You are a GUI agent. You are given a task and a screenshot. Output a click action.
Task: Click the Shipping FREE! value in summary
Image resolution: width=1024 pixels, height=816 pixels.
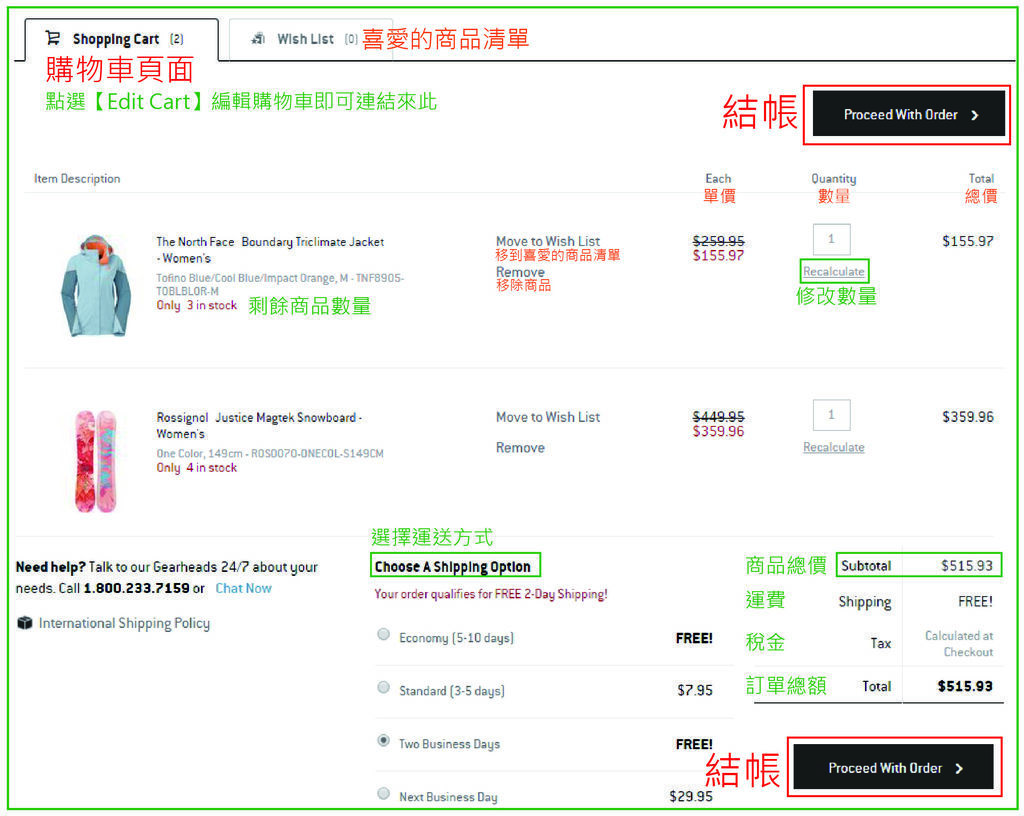coord(975,601)
